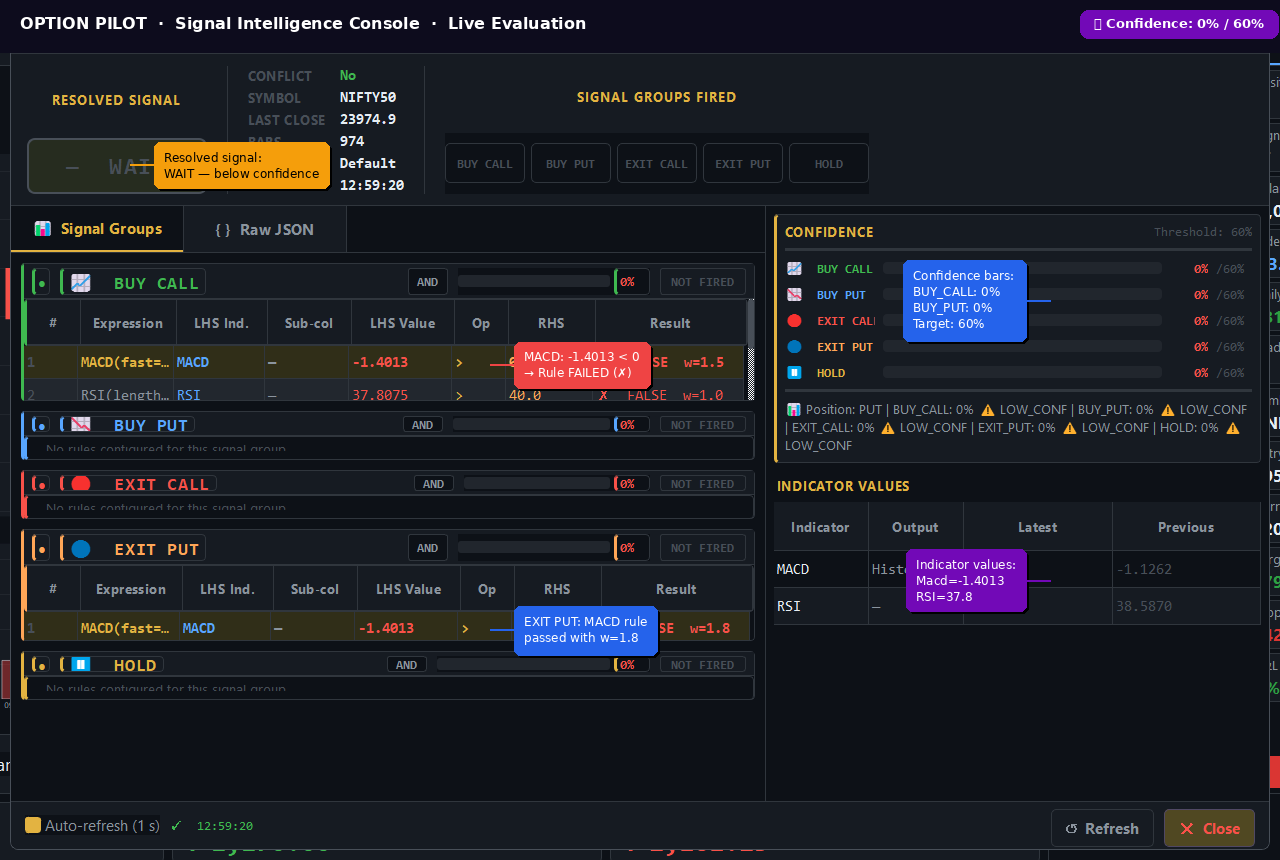Click the AND logic badge in BUY CALL group
Viewport: 1280px width, 860px height.
click(428, 282)
